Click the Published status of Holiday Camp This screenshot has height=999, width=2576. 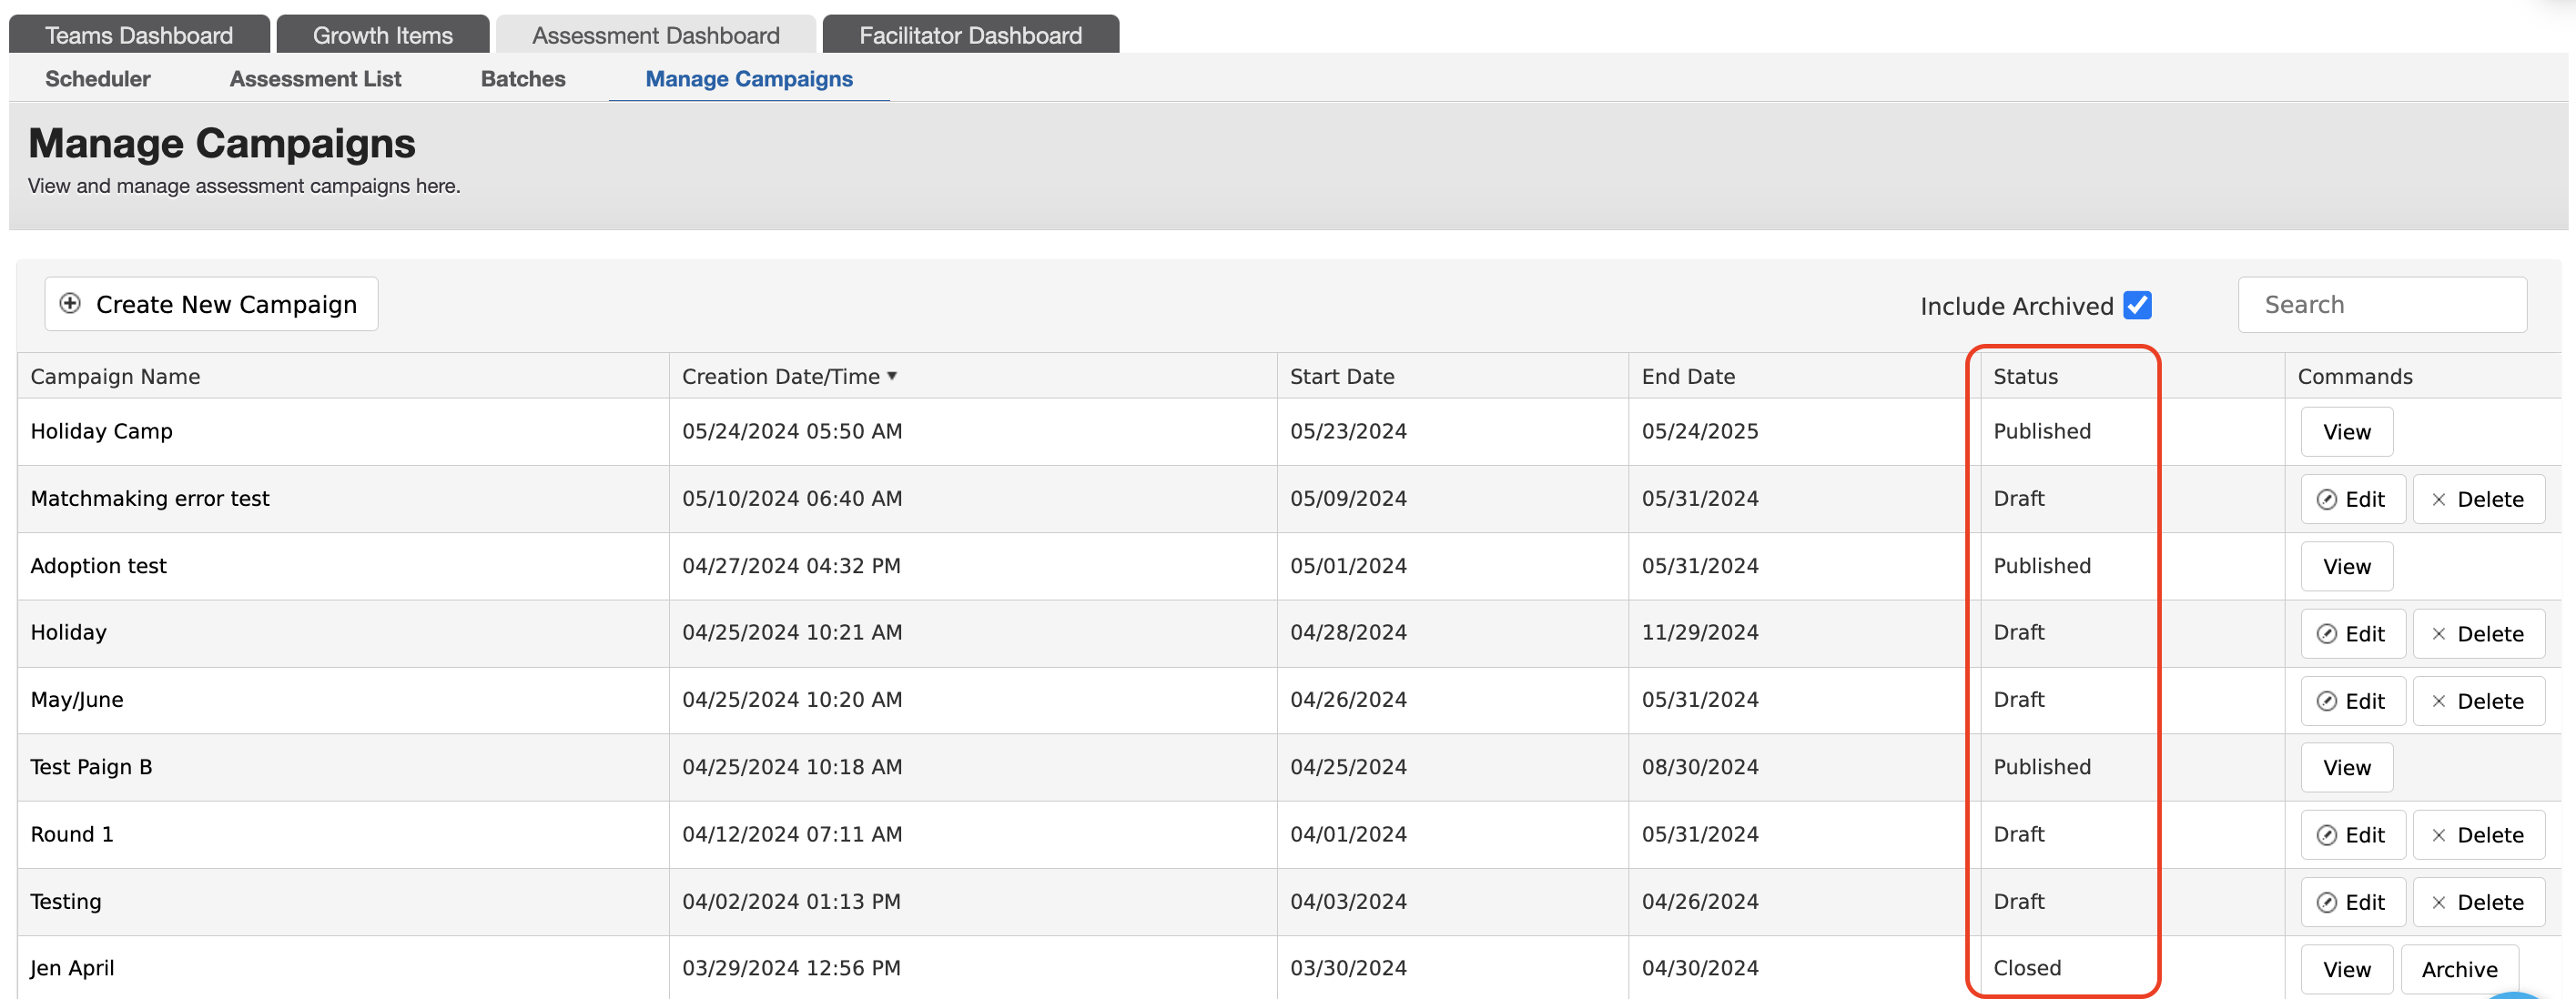pos(2042,431)
